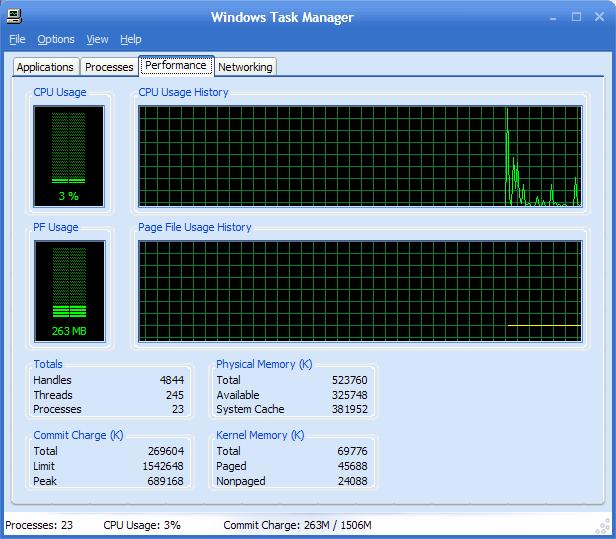Screen dimensions: 616x539
Task: Click the Page File Usage History graph
Action: pyautogui.click(x=360, y=291)
